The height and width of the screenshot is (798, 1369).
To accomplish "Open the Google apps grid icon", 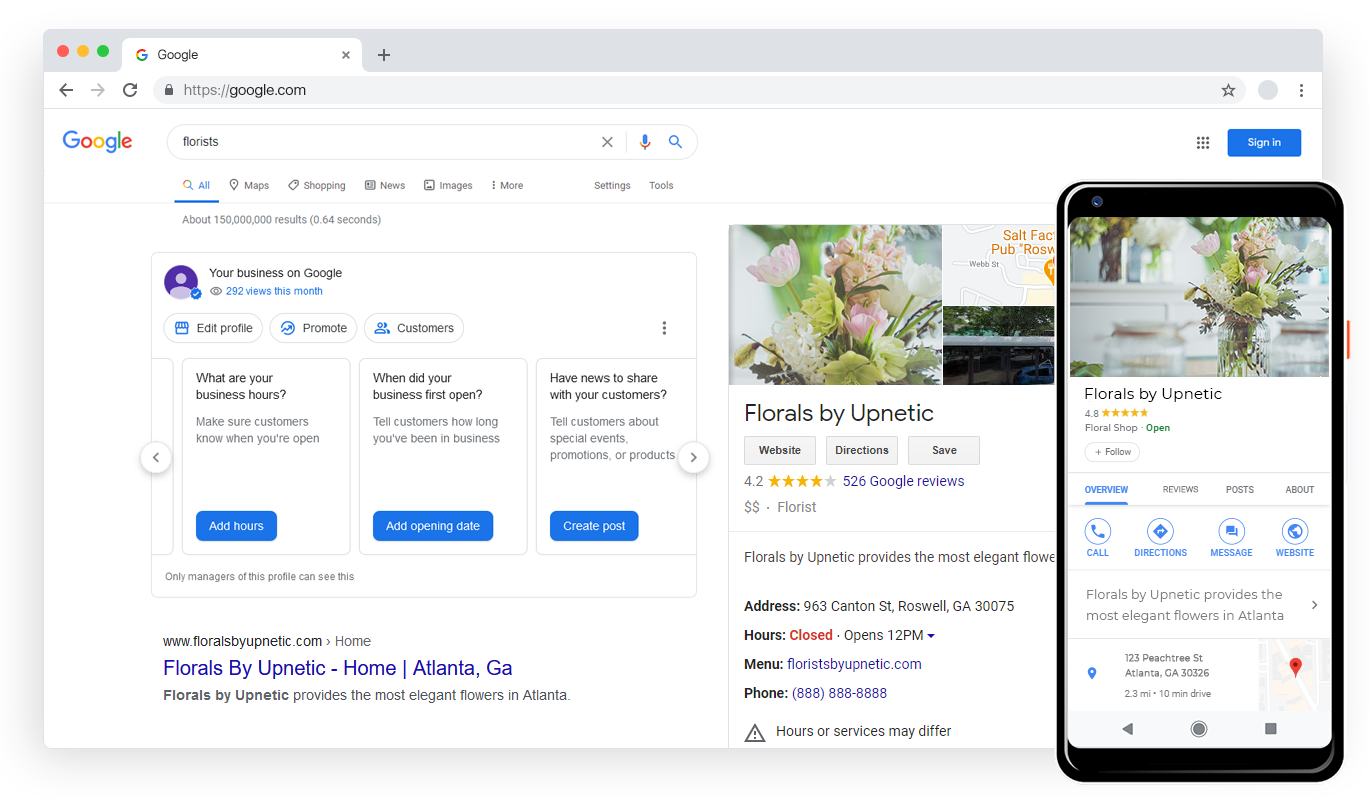I will click(x=1203, y=143).
